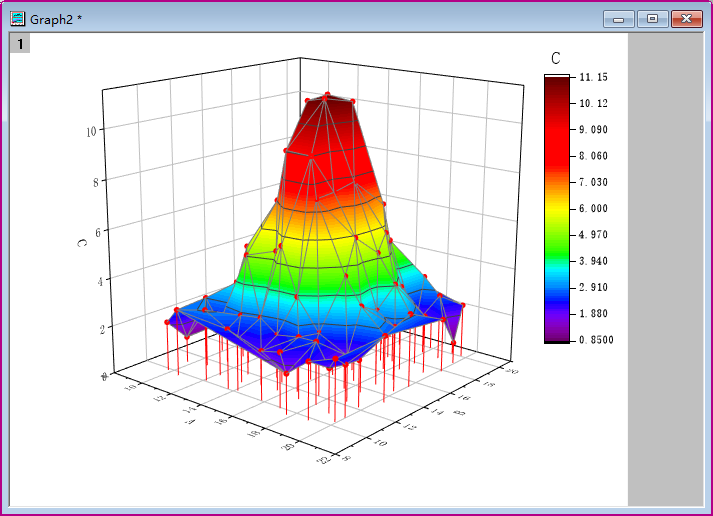
Task: Select the 6.000 color scale label
Action: coord(593,208)
